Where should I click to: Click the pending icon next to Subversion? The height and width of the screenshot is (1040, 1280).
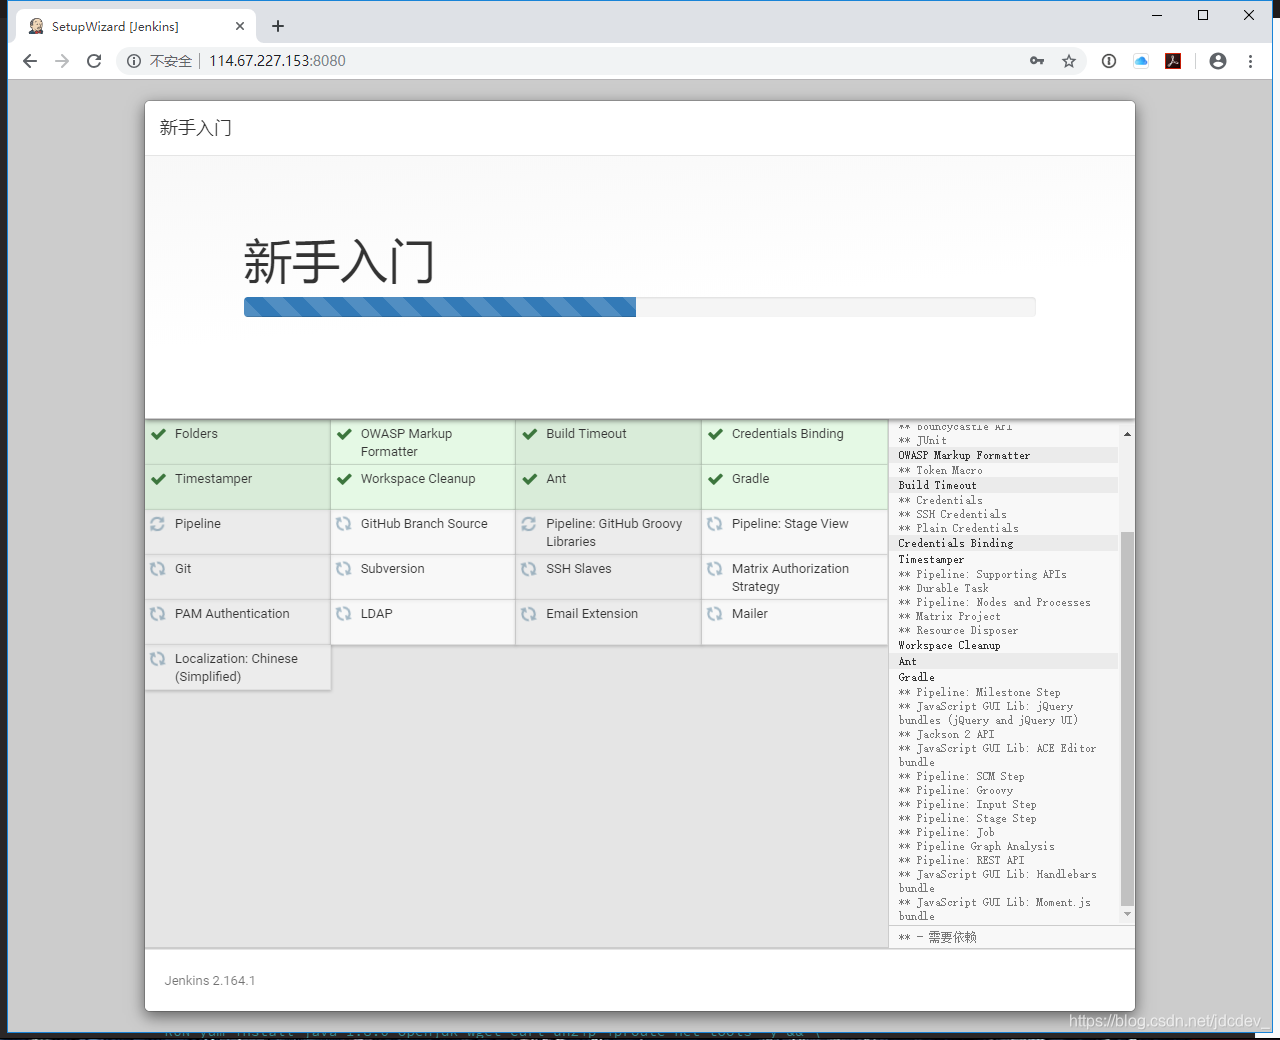click(344, 569)
